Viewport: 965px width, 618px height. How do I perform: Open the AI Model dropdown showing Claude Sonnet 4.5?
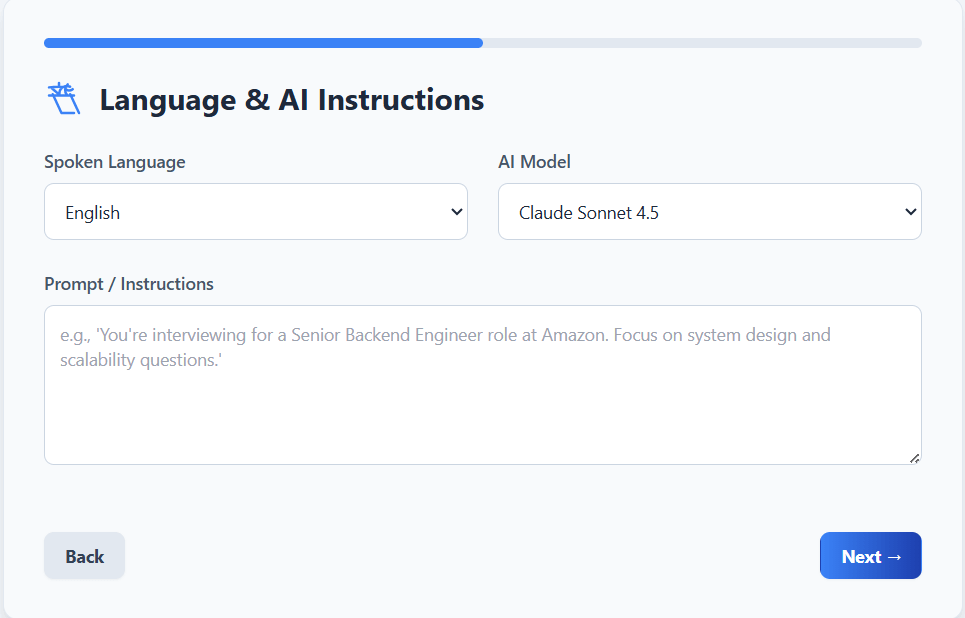(710, 212)
